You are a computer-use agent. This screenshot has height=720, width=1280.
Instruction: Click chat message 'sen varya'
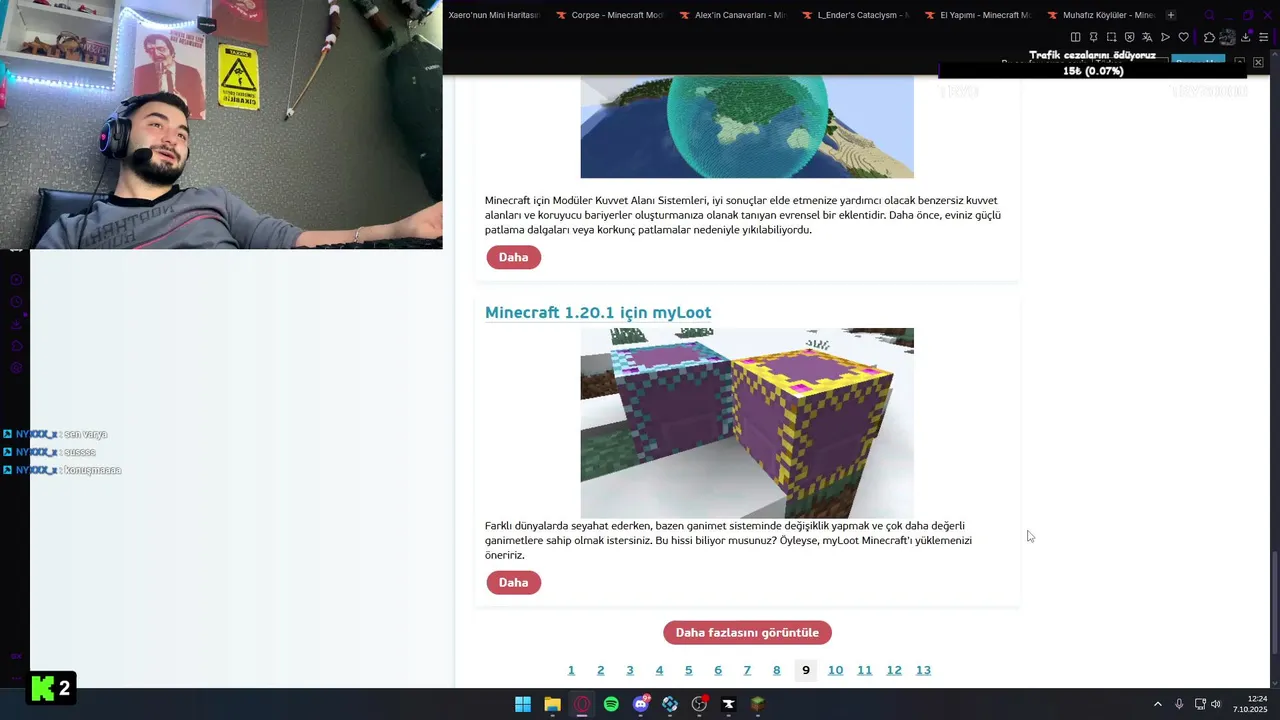pyautogui.click(x=86, y=434)
